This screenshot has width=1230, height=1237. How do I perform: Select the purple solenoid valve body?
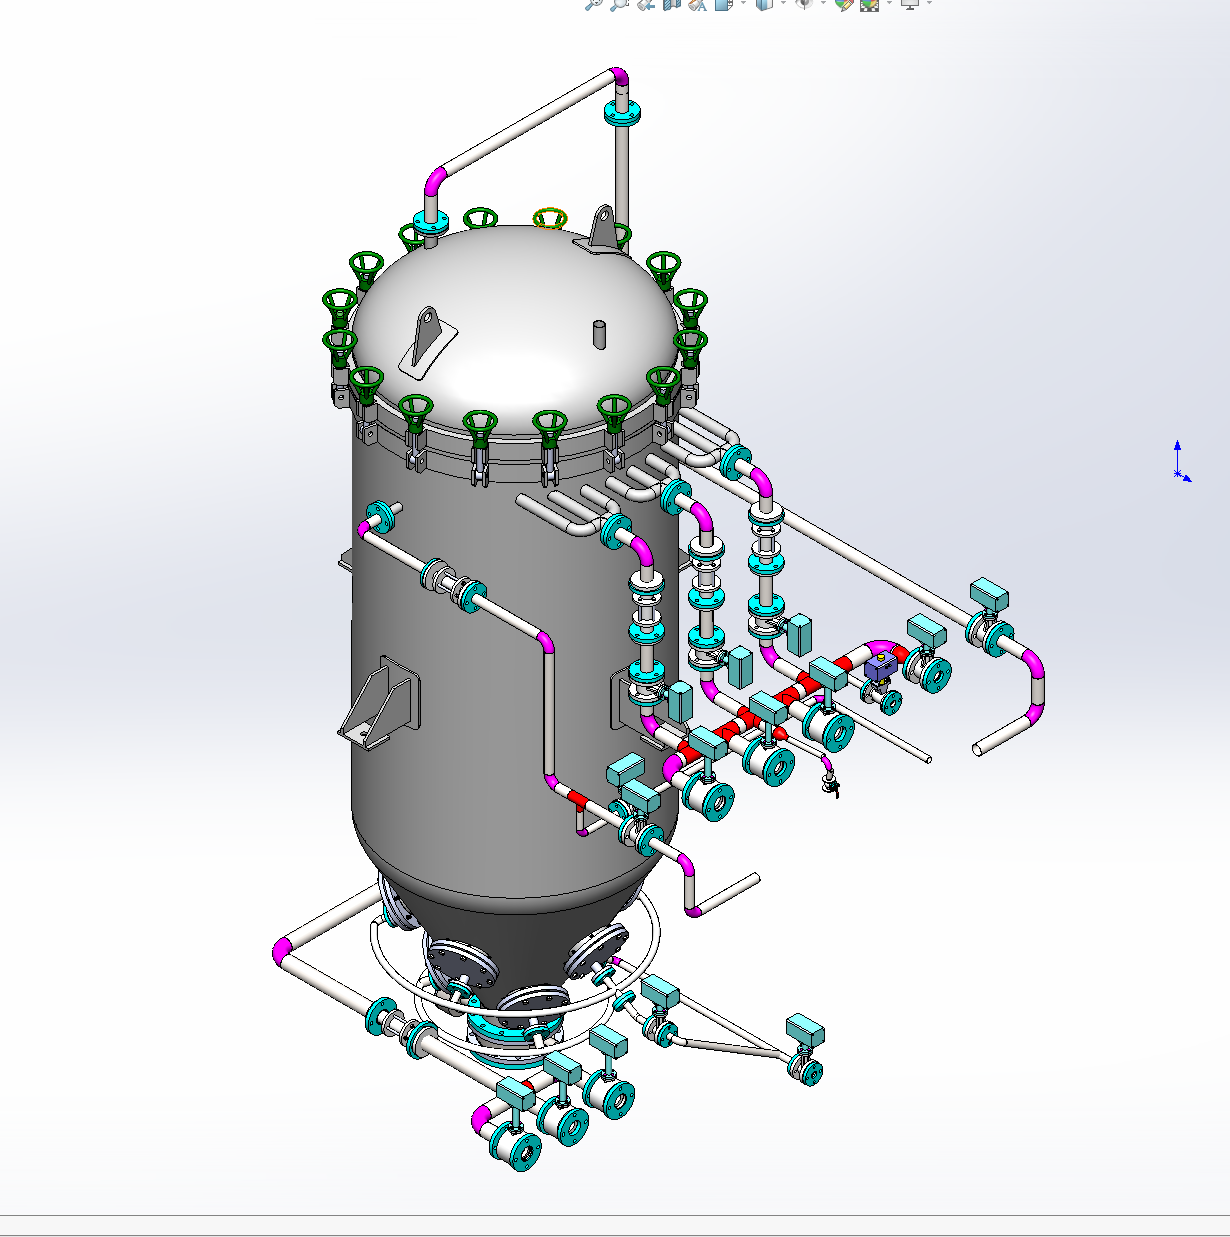point(881,665)
